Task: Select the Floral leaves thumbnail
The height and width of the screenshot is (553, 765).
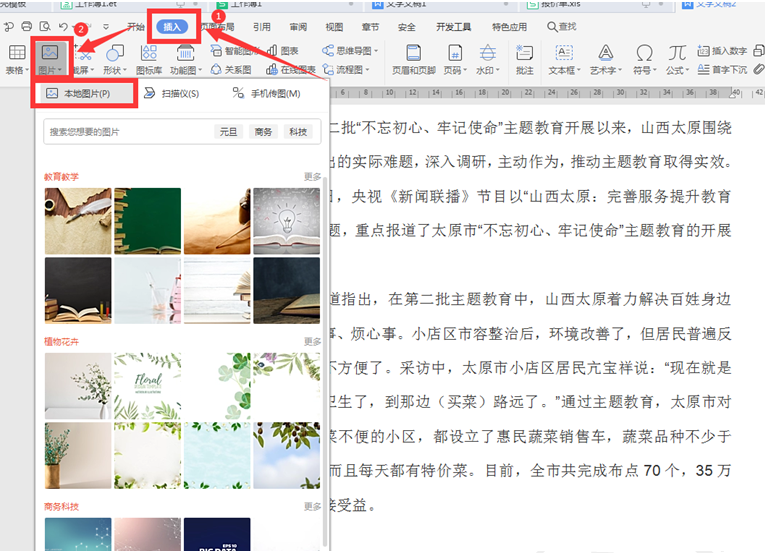Action: click(x=147, y=386)
